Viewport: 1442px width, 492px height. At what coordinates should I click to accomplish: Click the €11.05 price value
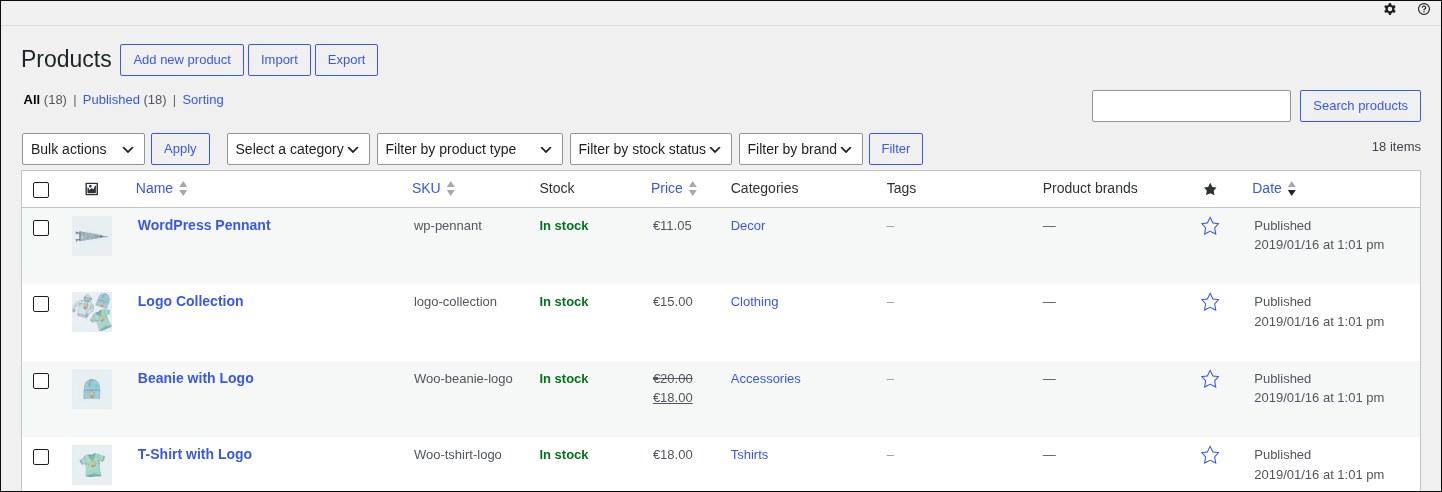(672, 226)
